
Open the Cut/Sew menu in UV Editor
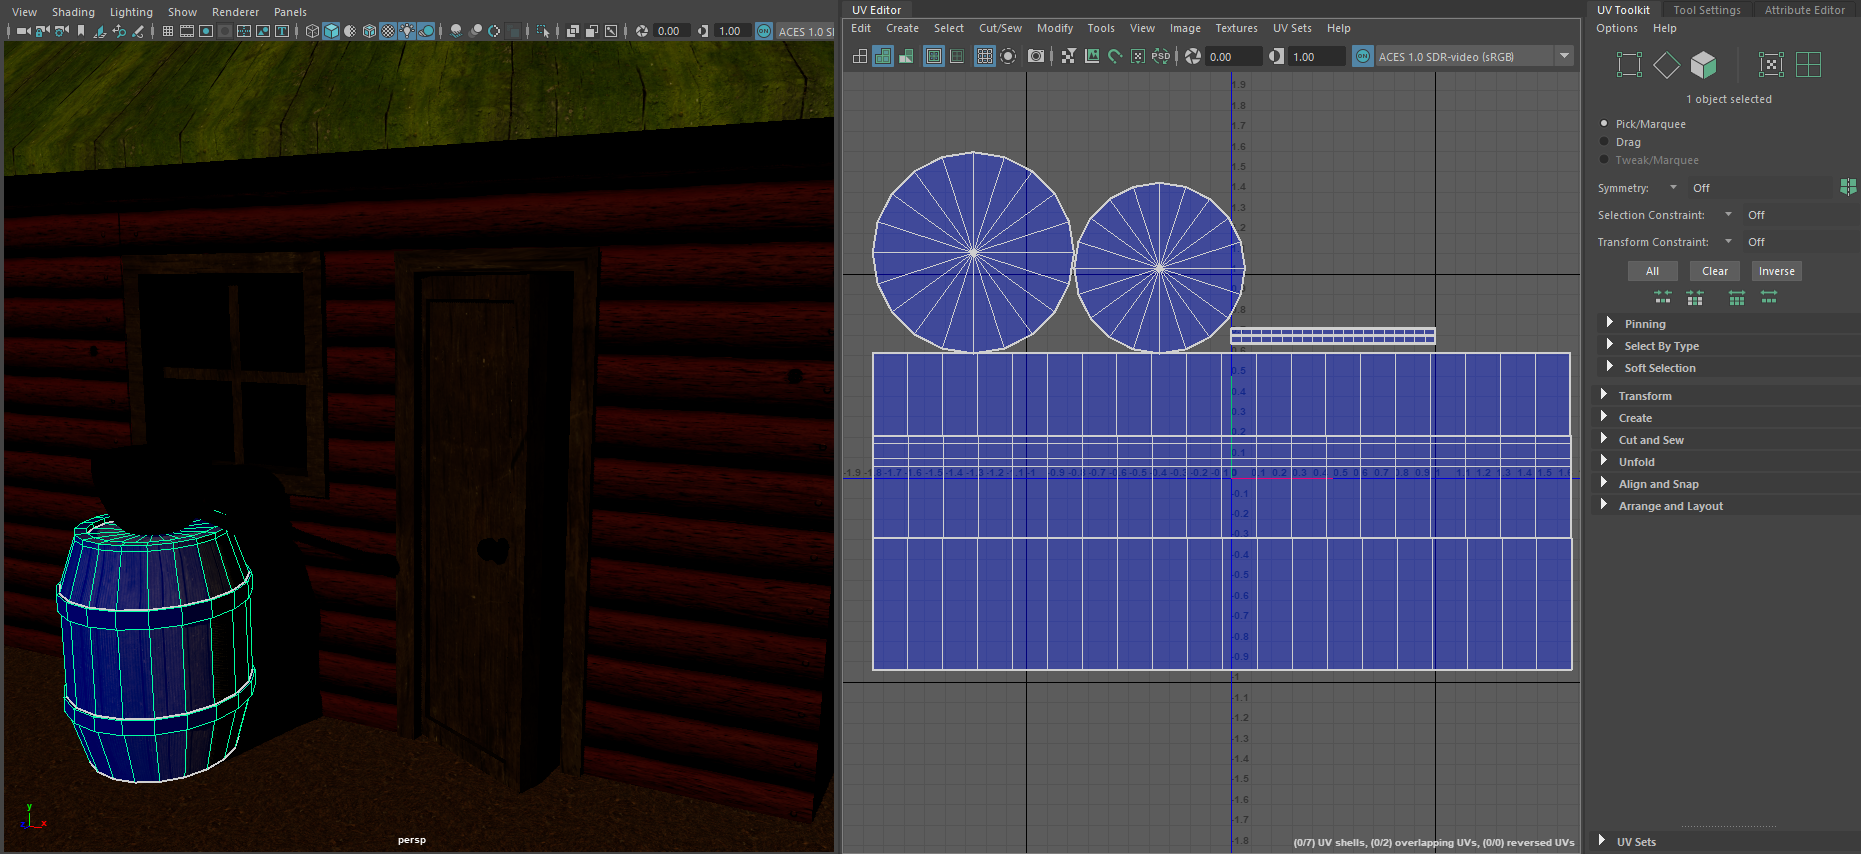pyautogui.click(x=999, y=28)
